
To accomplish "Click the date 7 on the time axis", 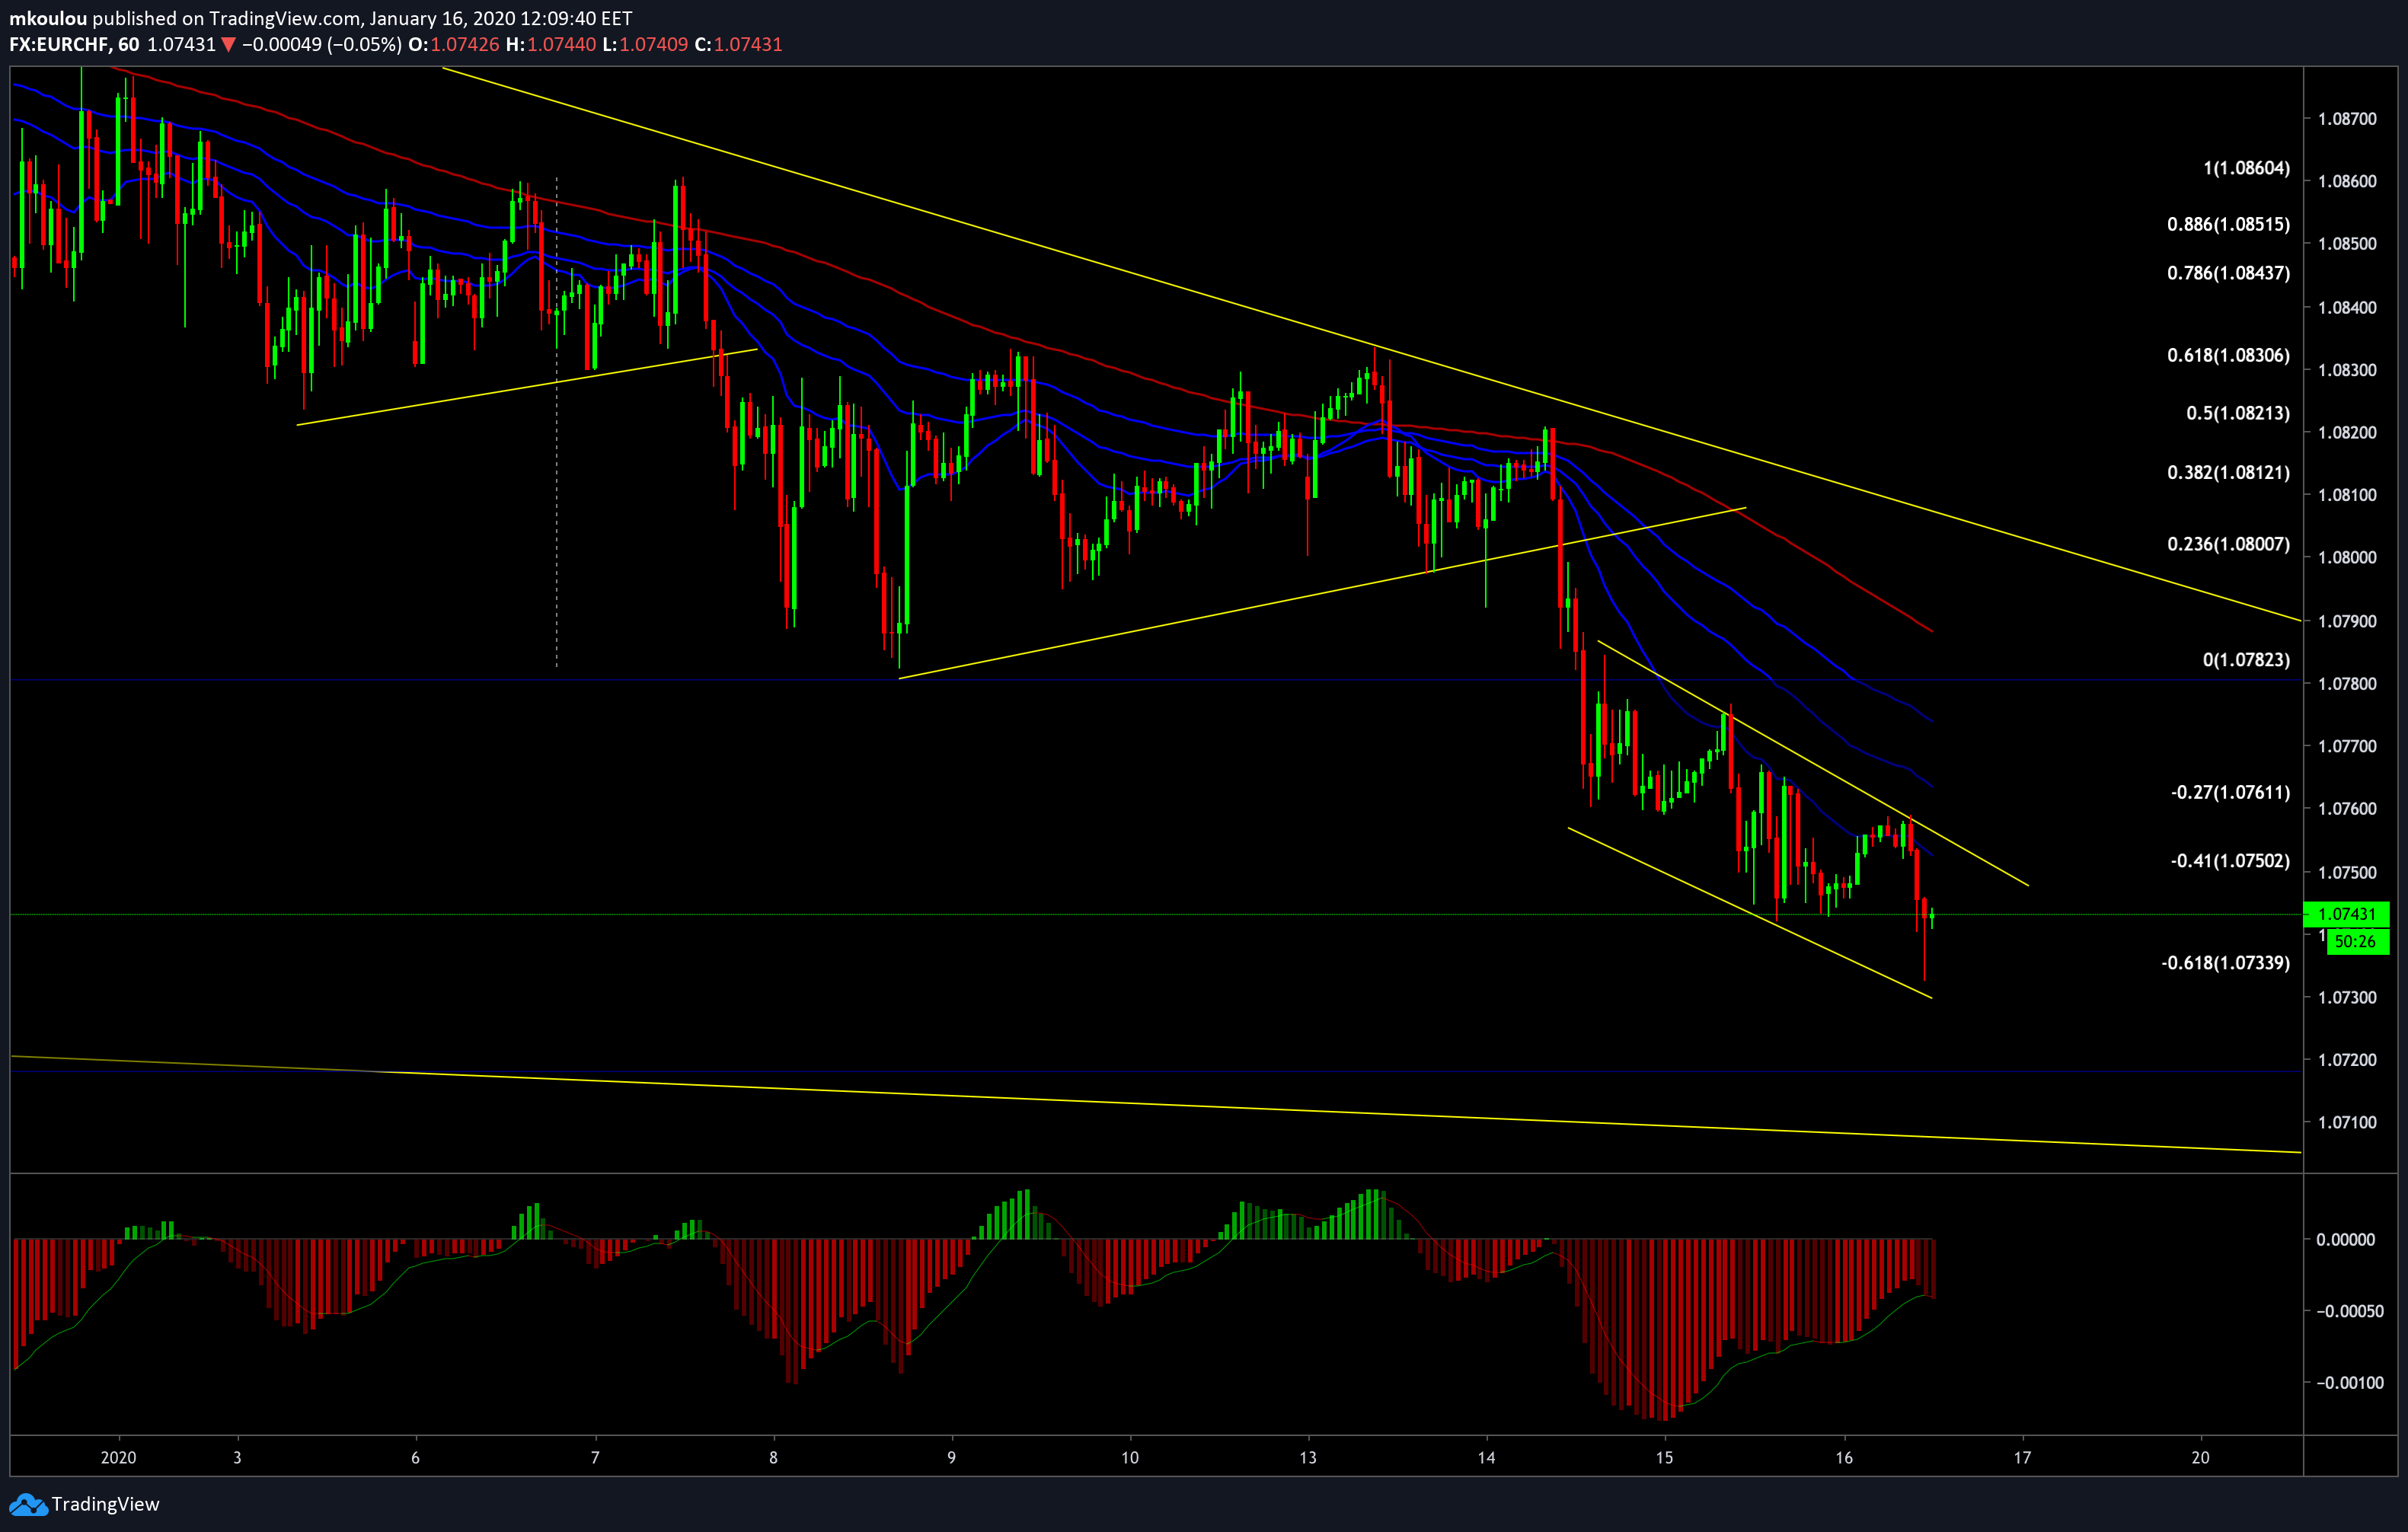I will click(x=595, y=1458).
